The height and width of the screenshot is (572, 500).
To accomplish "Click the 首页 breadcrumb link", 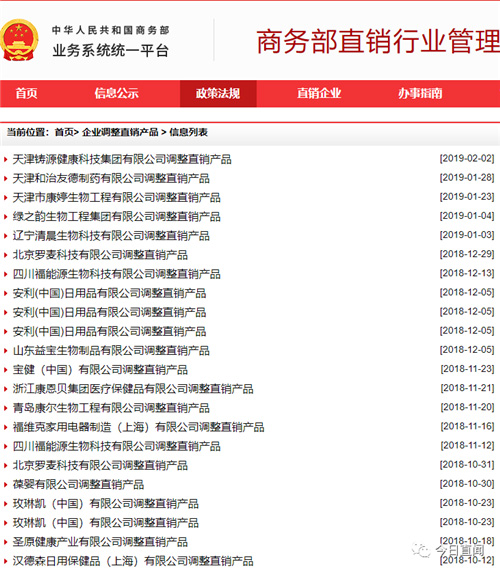I will [64, 132].
